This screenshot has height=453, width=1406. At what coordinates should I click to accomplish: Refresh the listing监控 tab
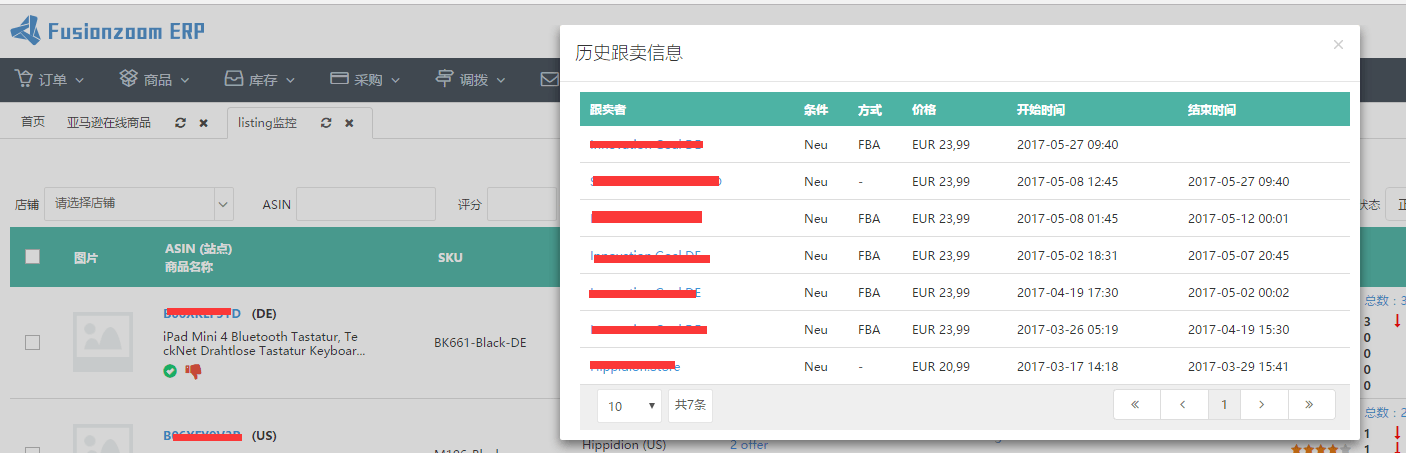tap(326, 123)
